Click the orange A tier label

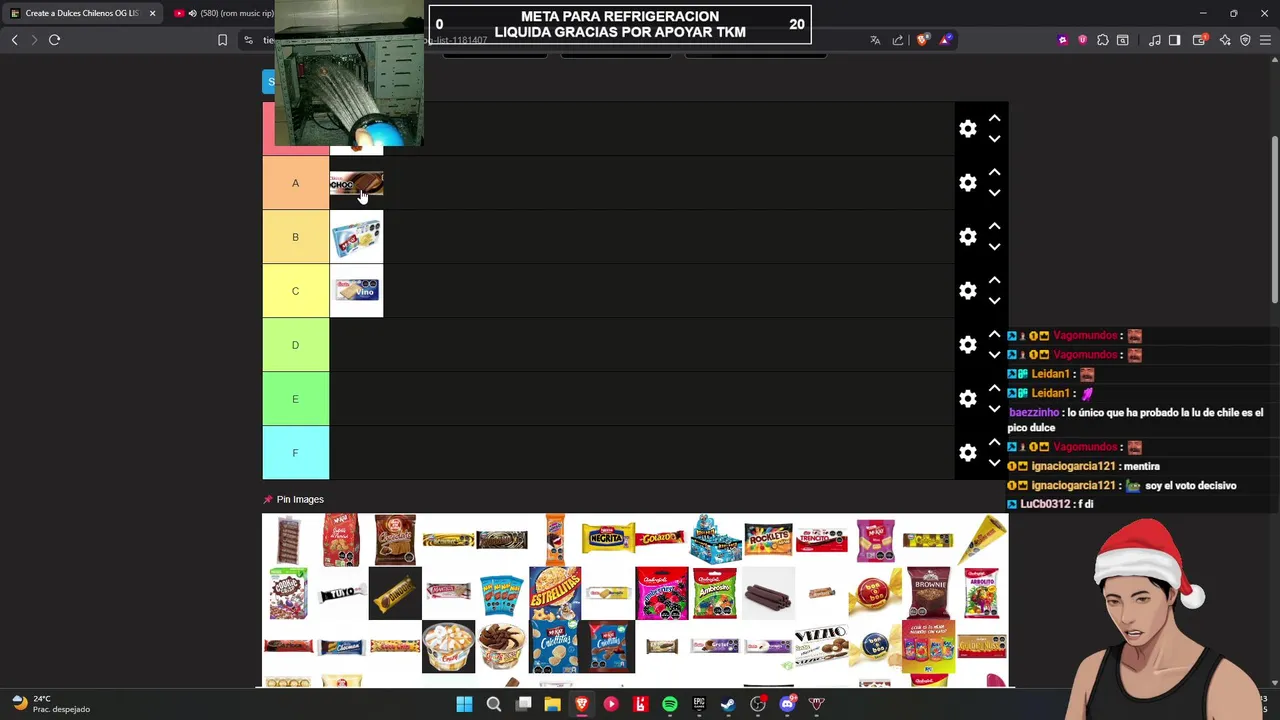[x=295, y=183]
